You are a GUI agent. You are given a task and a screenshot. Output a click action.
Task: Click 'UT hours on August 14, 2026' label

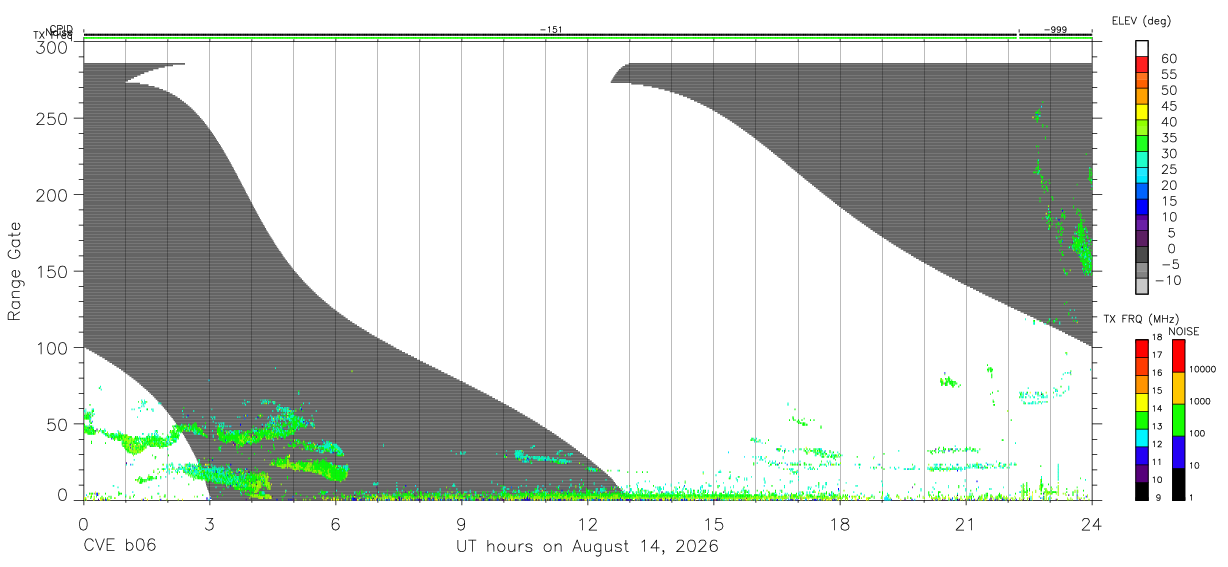pos(587,547)
